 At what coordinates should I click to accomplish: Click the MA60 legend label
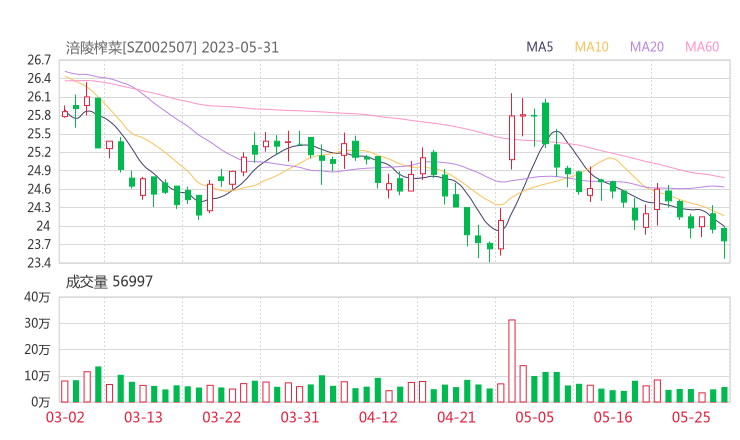pyautogui.click(x=702, y=47)
